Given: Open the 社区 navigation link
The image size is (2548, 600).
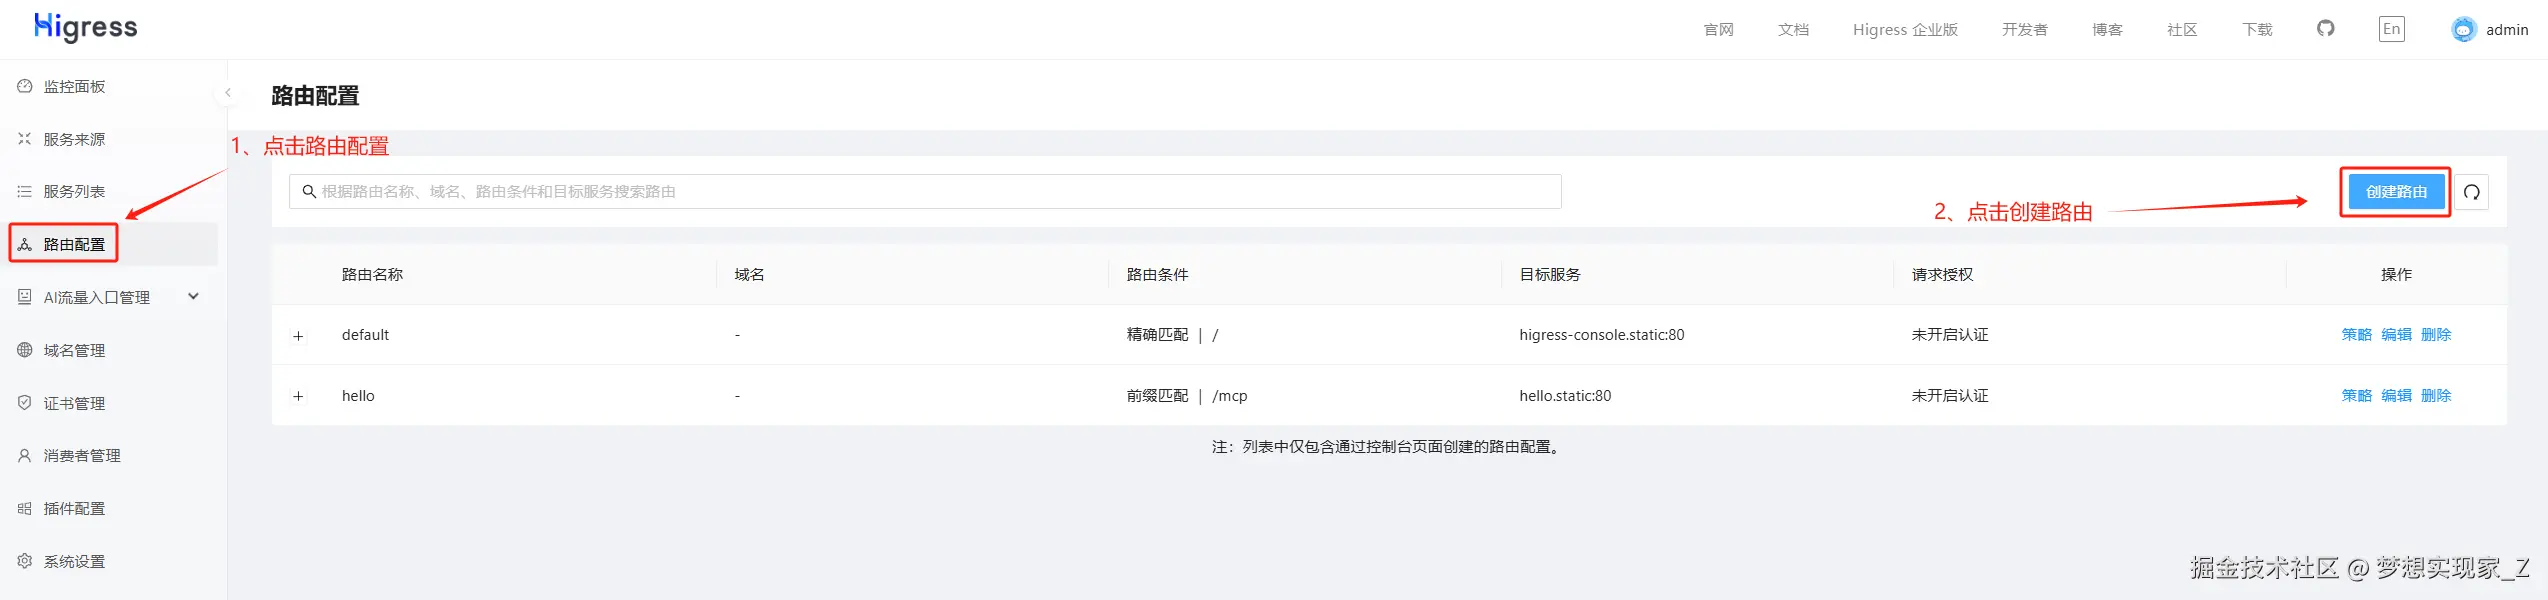Looking at the screenshot, I should coord(2182,30).
